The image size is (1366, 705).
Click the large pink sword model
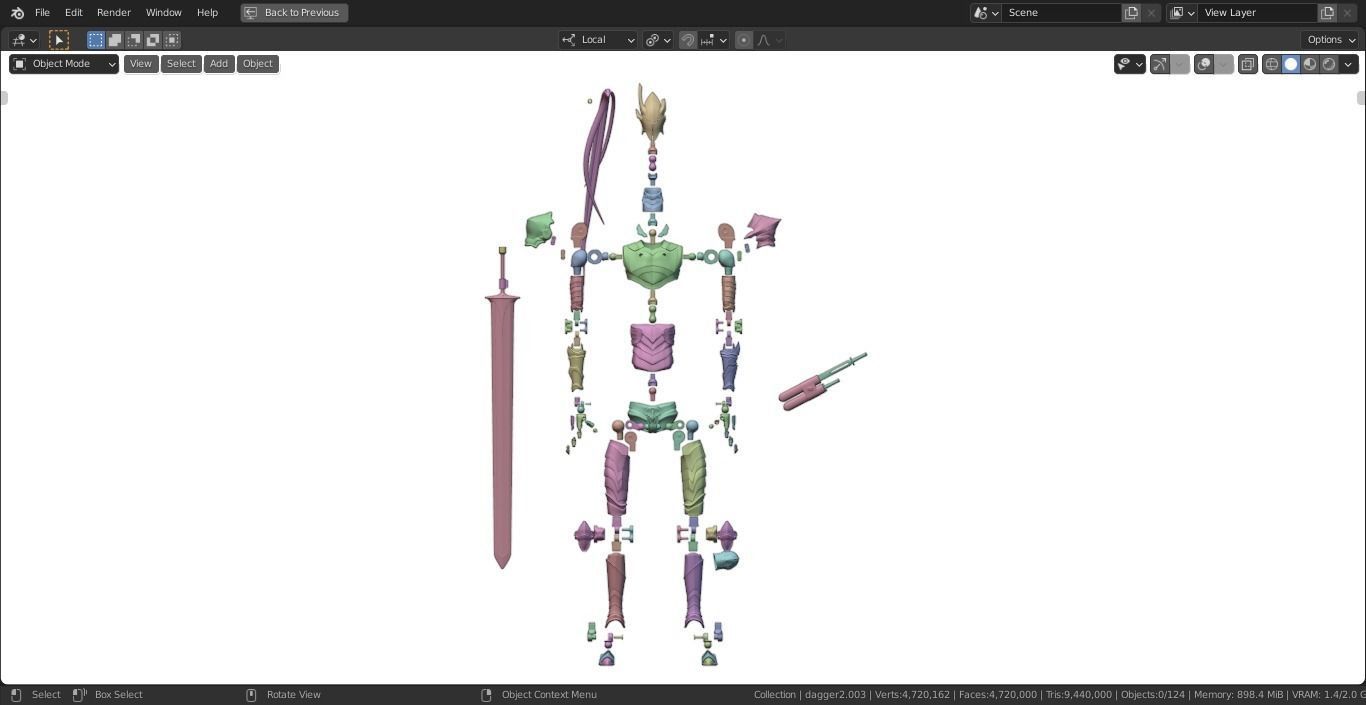pos(502,430)
